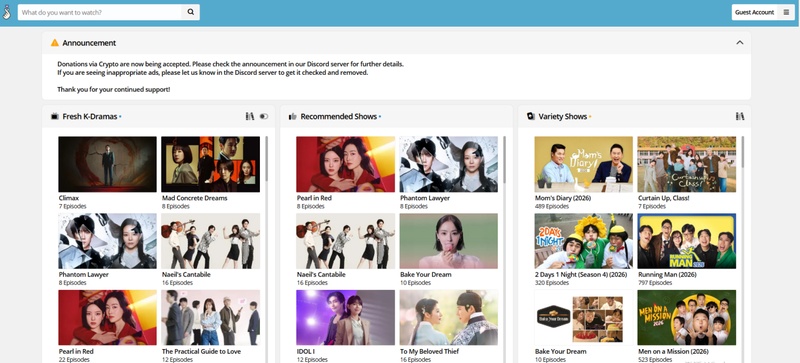Open The Practical Guide to Love poster
The height and width of the screenshot is (363, 800).
210,318
